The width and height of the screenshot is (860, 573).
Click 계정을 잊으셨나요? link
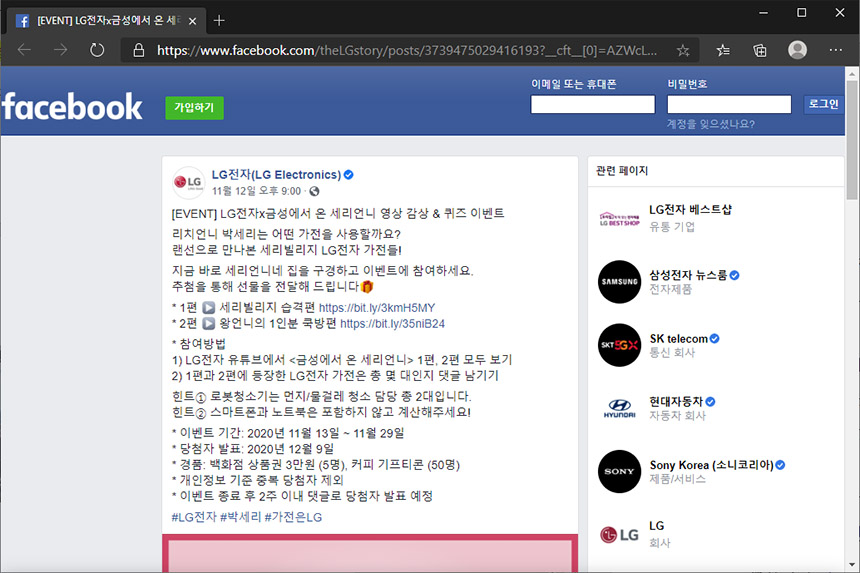tap(710, 124)
